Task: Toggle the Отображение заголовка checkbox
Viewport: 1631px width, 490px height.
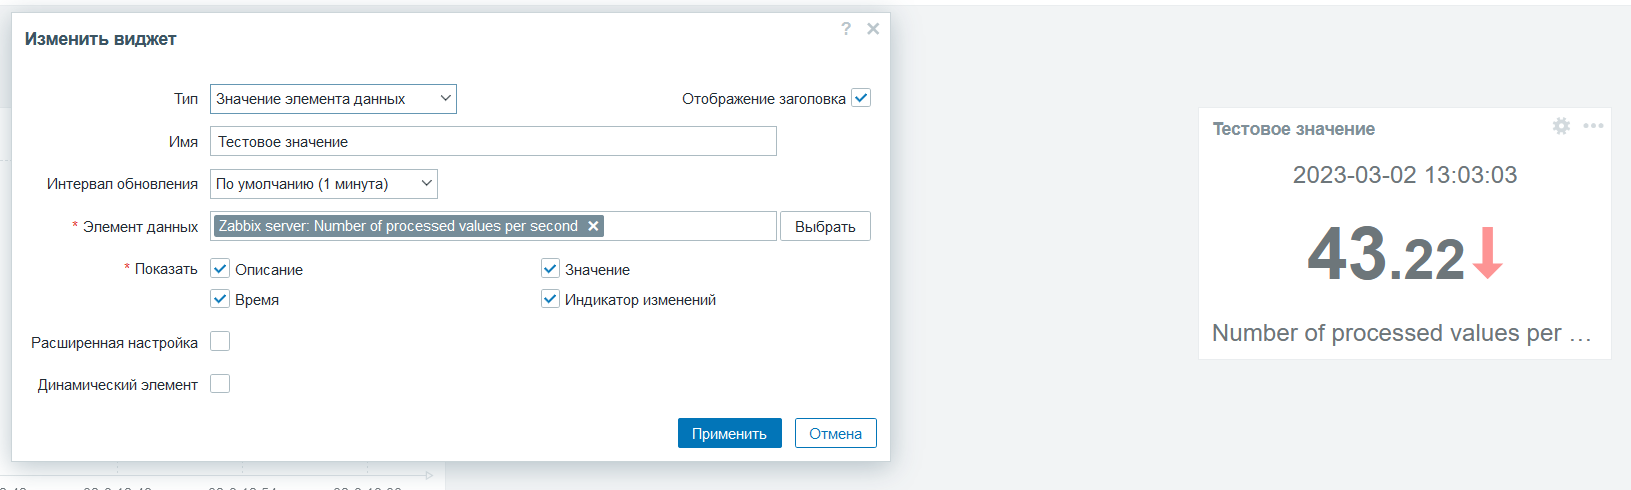Action: click(x=861, y=98)
